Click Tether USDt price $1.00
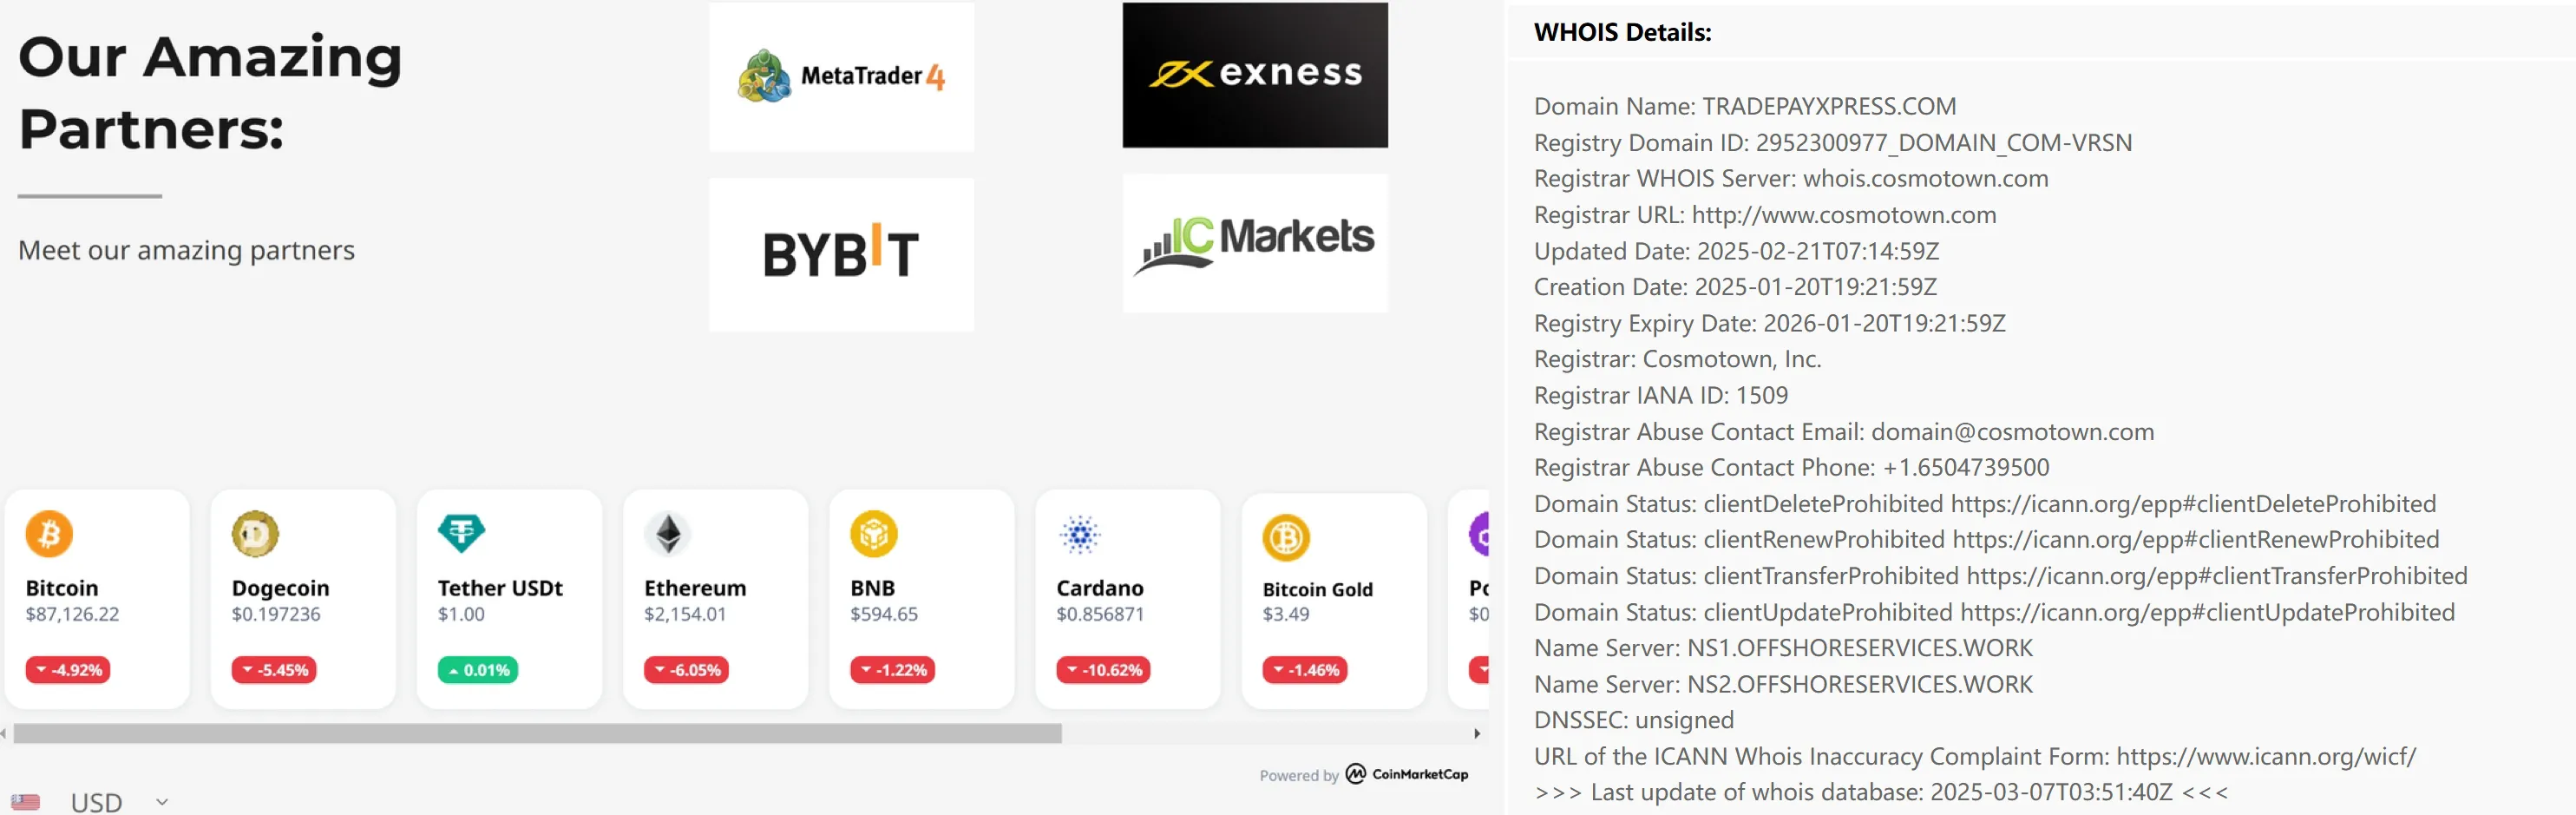 point(461,614)
